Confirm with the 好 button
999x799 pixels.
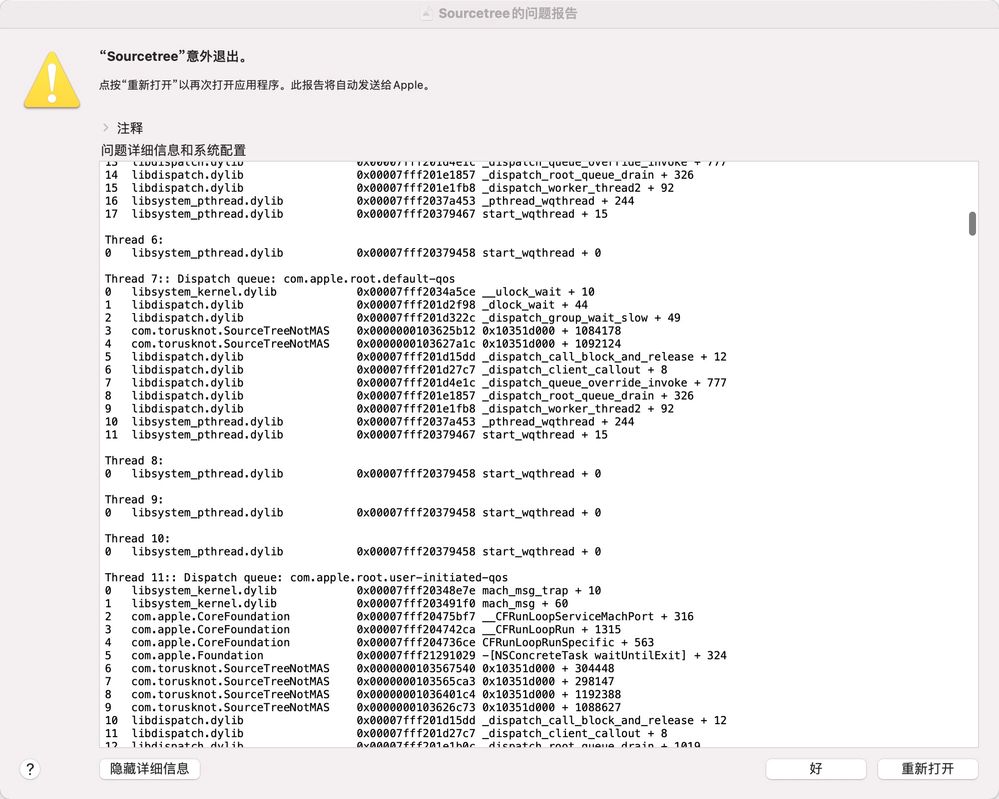tap(816, 768)
